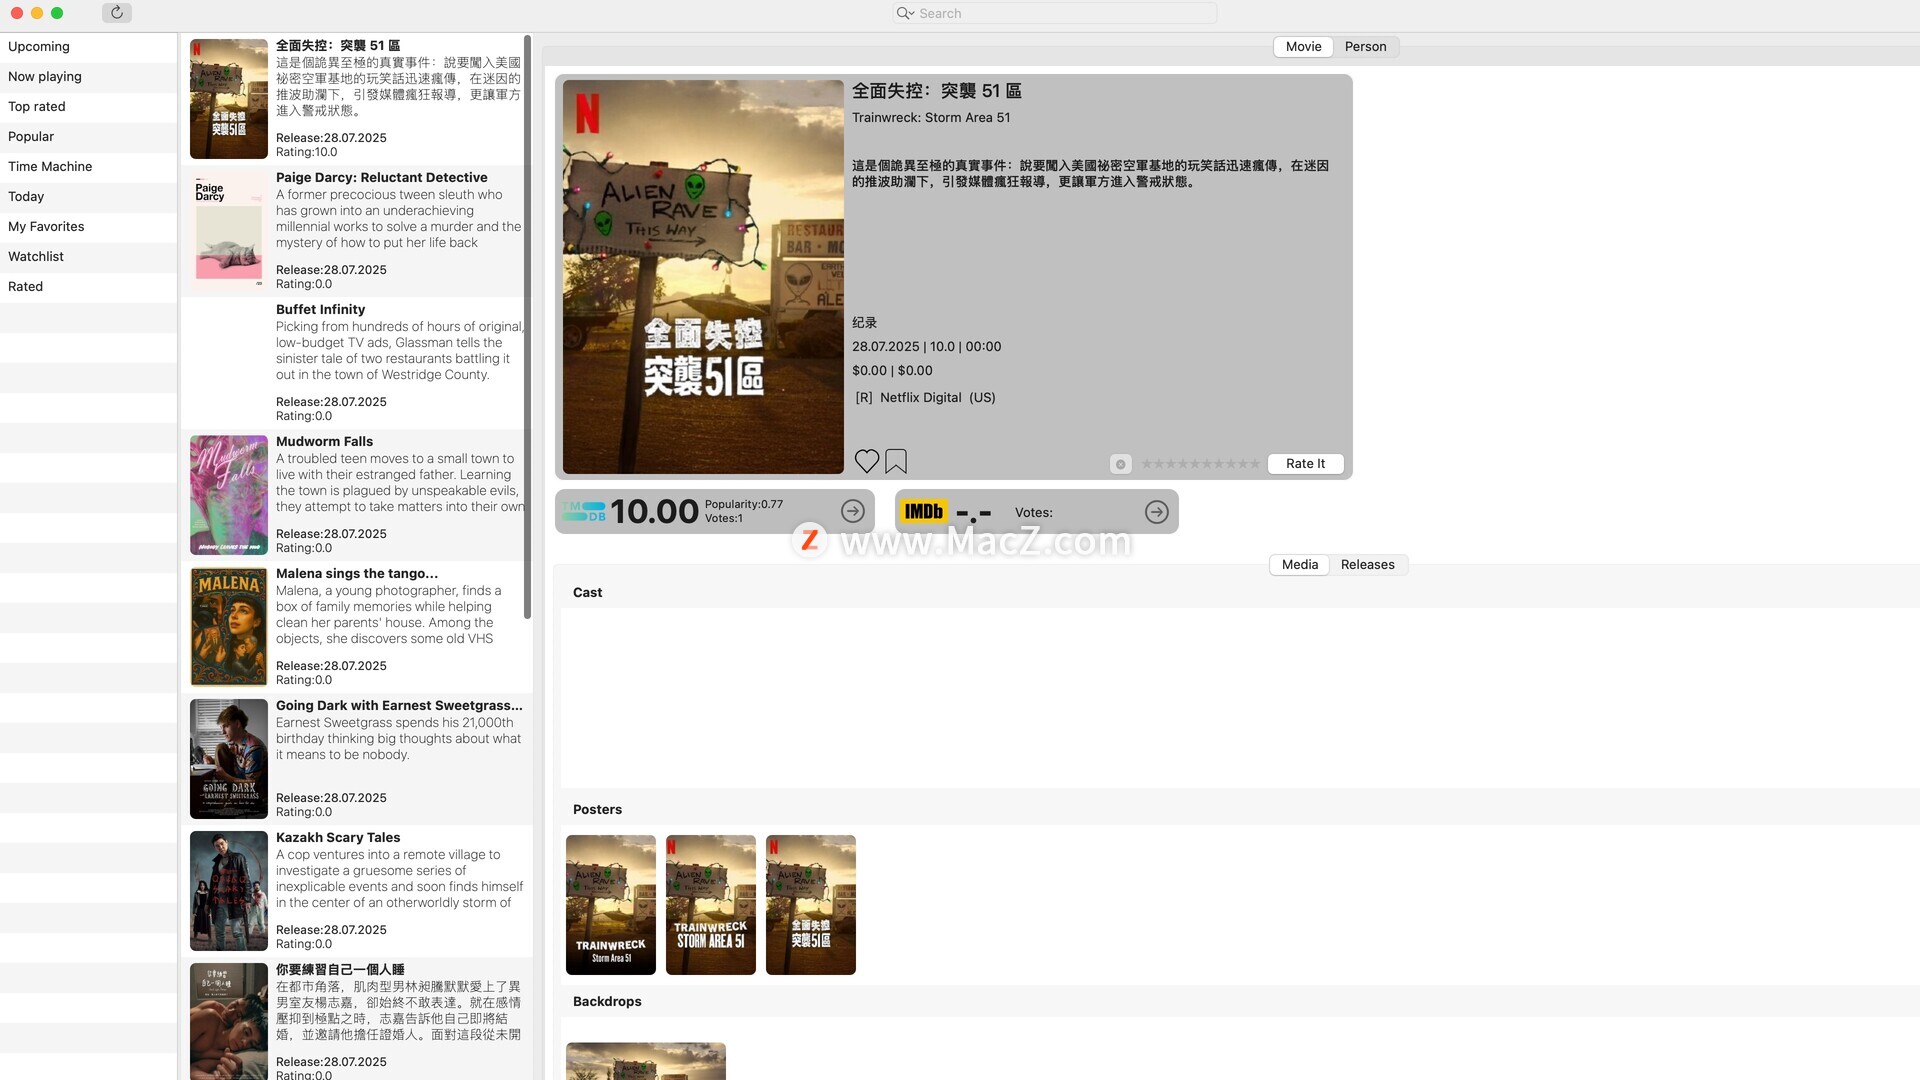Click the Going Dark poster thumbnail
Image resolution: width=1920 pixels, height=1080 pixels.
tap(229, 759)
